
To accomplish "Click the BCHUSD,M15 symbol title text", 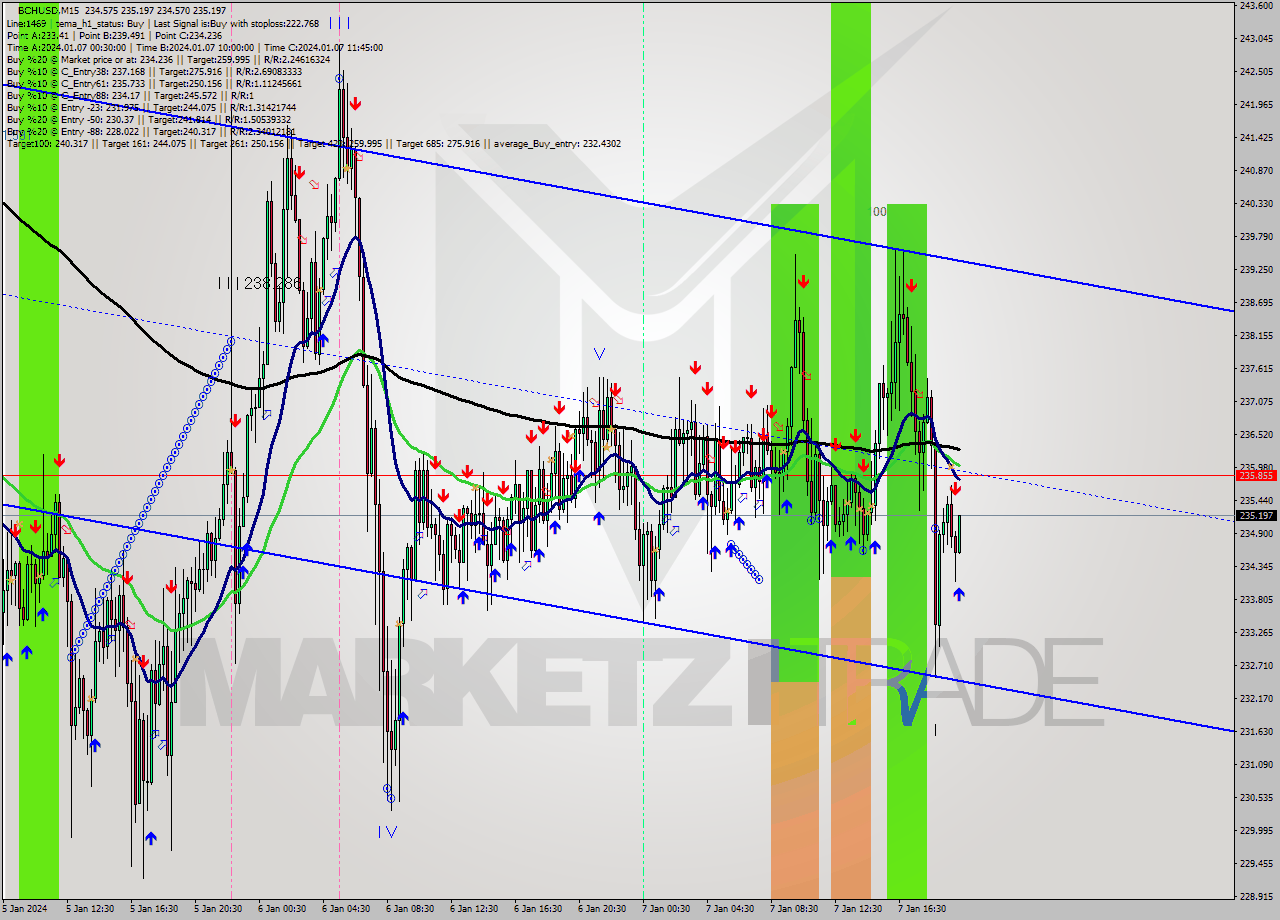I will (50, 9).
